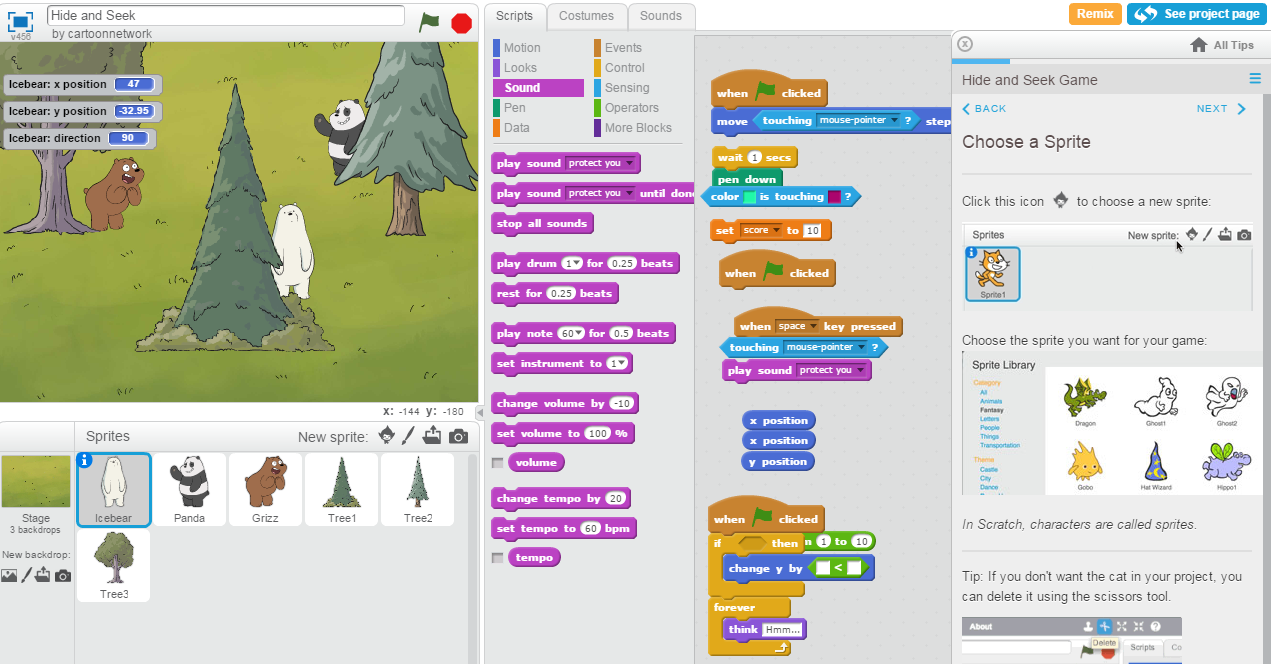Close the tips panel with X icon
Screen dimensions: 1271x664
point(964,44)
